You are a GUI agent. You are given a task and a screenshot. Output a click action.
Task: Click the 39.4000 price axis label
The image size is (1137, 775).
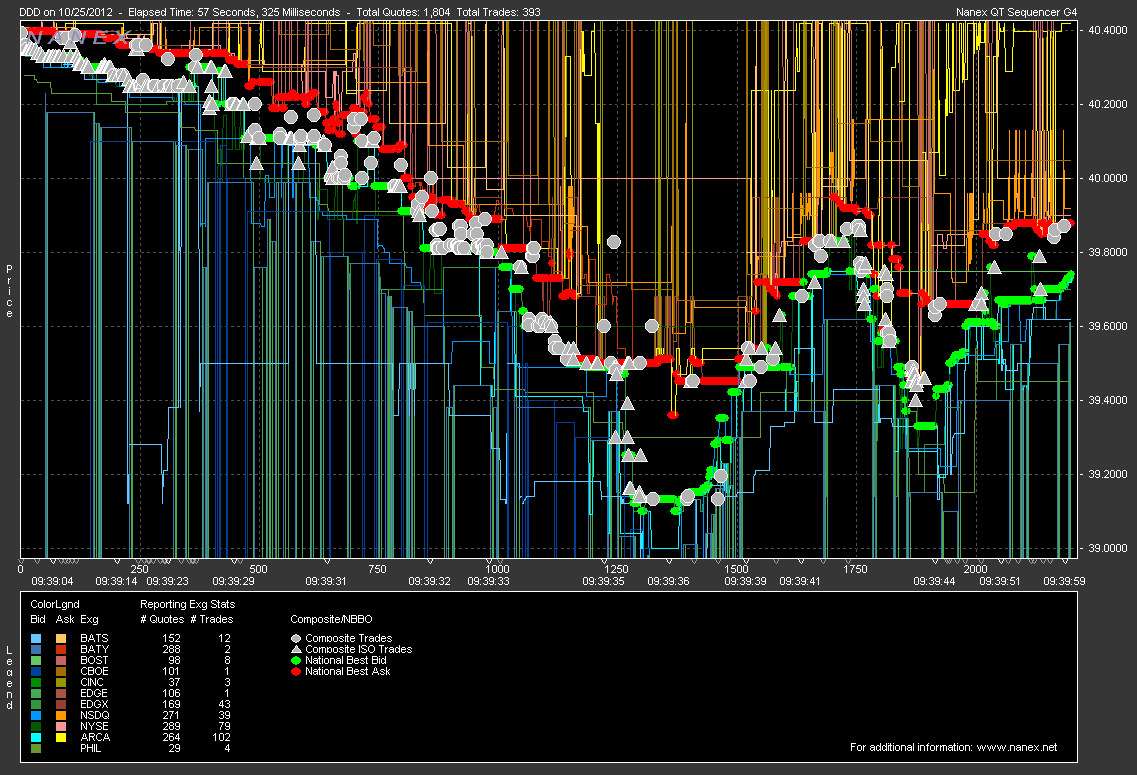point(1107,400)
